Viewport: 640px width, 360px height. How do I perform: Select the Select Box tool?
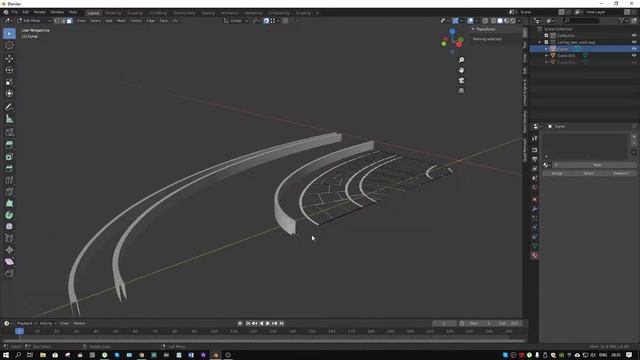click(x=9, y=33)
